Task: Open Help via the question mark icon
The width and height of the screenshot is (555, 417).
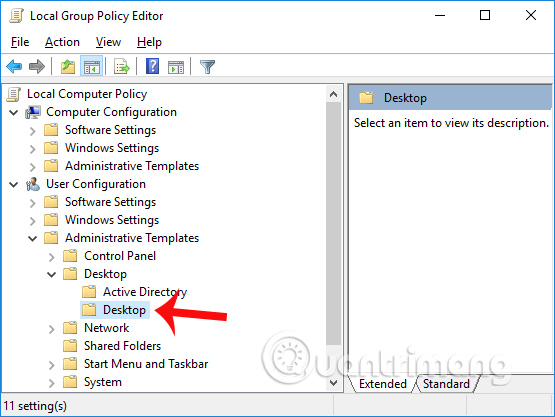Action: click(153, 66)
